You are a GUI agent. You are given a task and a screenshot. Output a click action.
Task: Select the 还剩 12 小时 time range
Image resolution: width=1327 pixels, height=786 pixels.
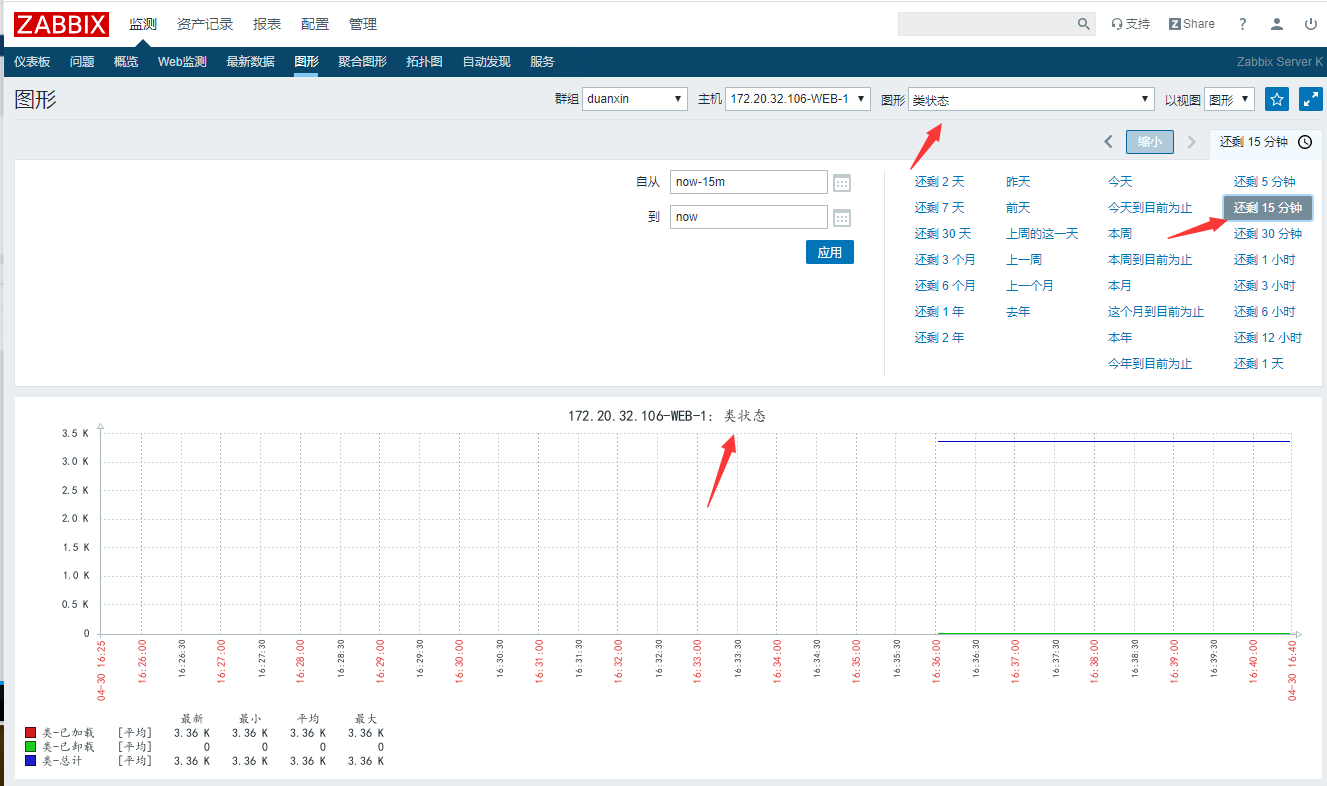tap(1268, 338)
